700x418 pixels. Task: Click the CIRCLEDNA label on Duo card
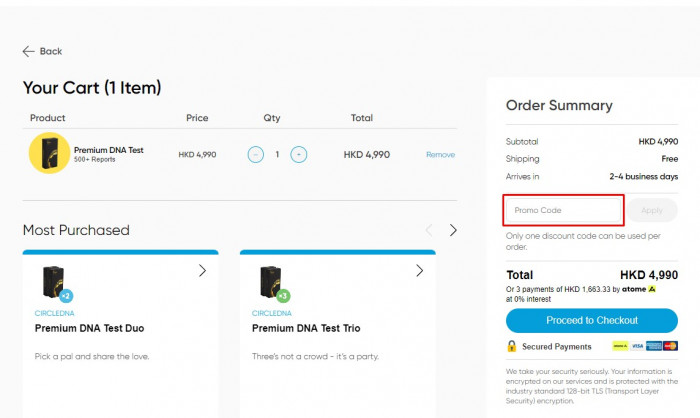tap(54, 313)
